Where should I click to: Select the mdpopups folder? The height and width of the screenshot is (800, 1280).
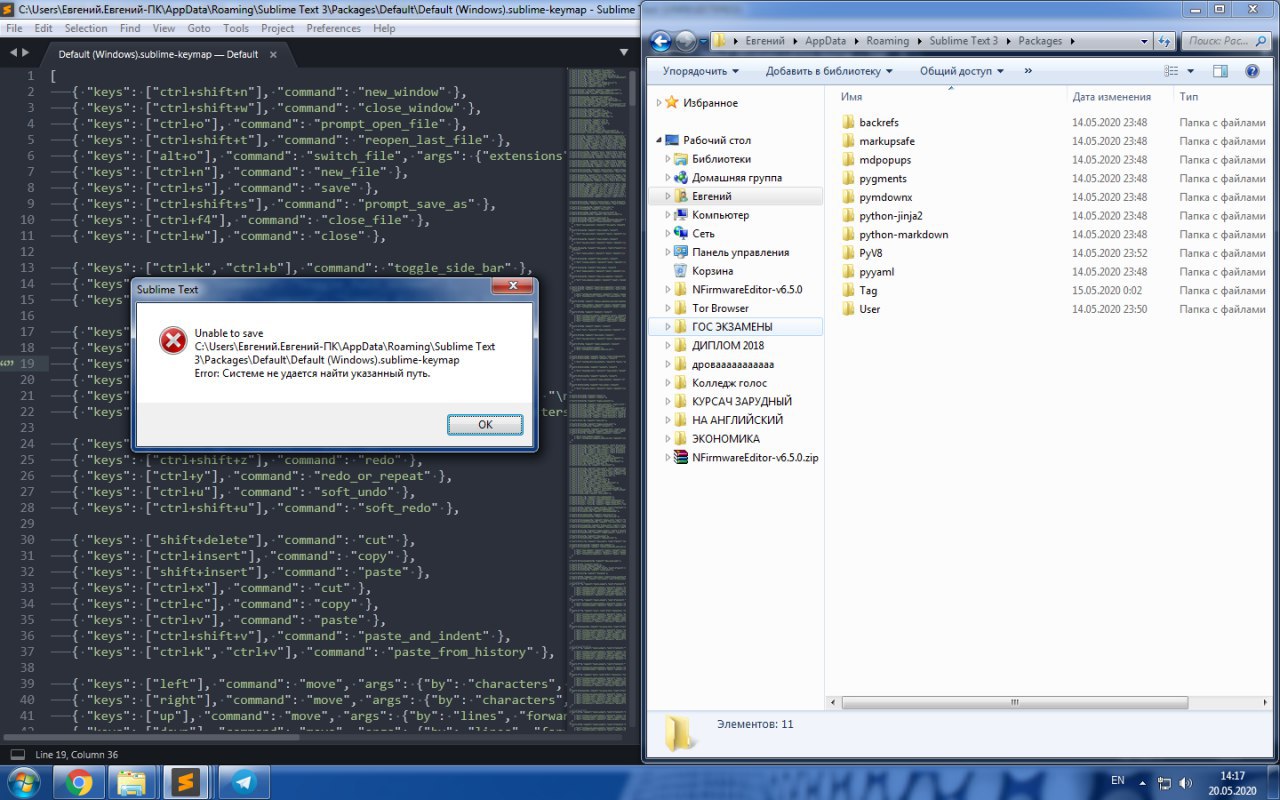pyautogui.click(x=885, y=160)
